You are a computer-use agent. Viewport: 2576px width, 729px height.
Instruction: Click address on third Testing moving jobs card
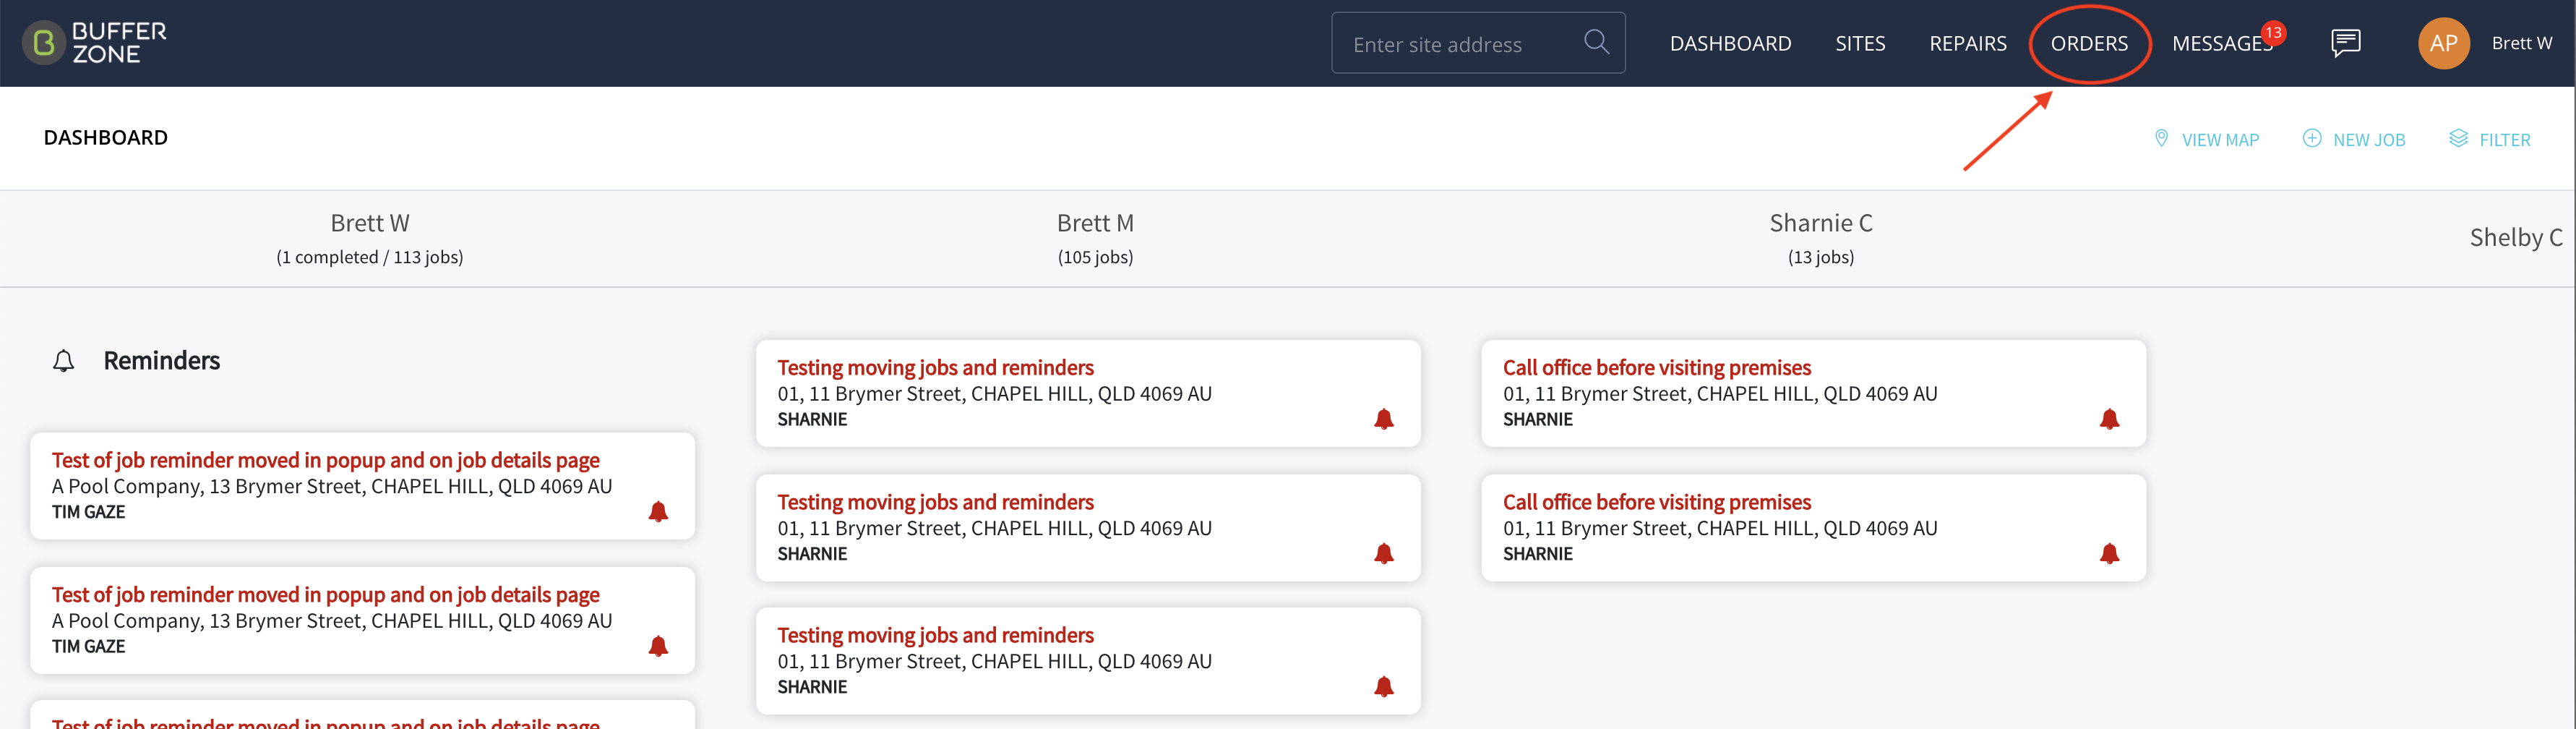[x=994, y=661]
